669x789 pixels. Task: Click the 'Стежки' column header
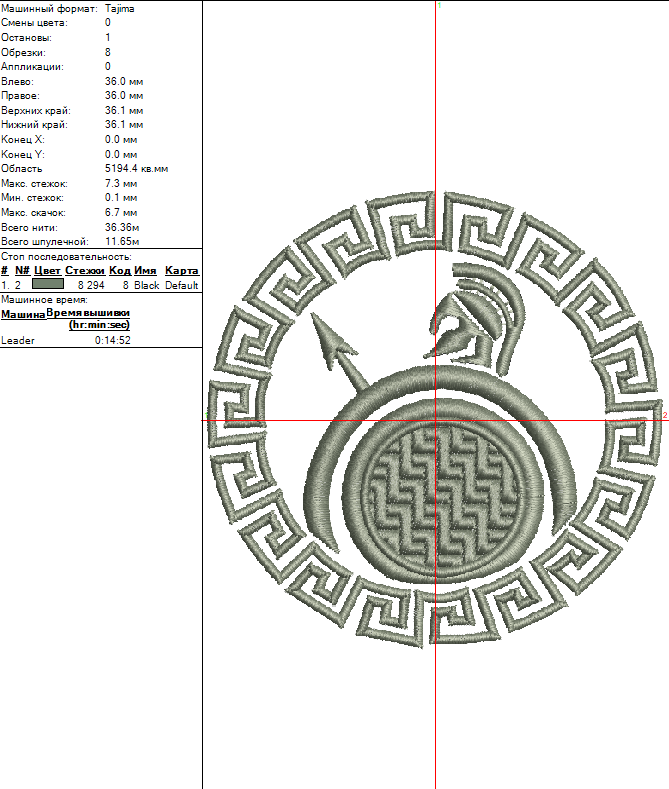pyautogui.click(x=85, y=271)
